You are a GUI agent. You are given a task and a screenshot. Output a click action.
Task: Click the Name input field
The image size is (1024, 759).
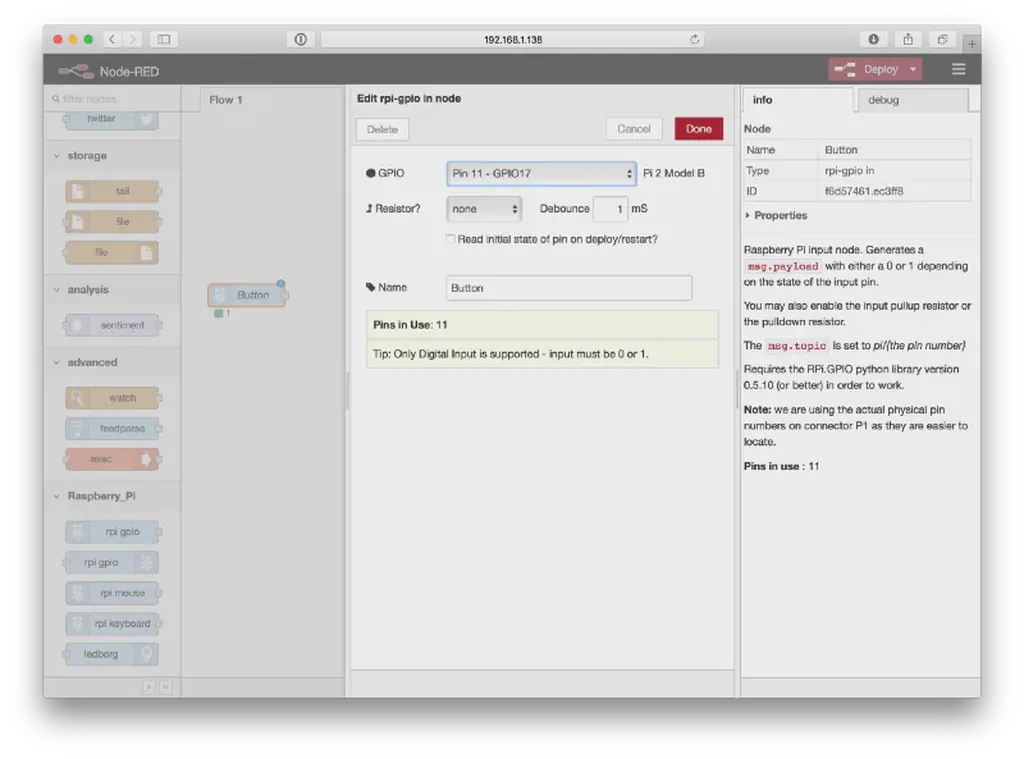(568, 288)
